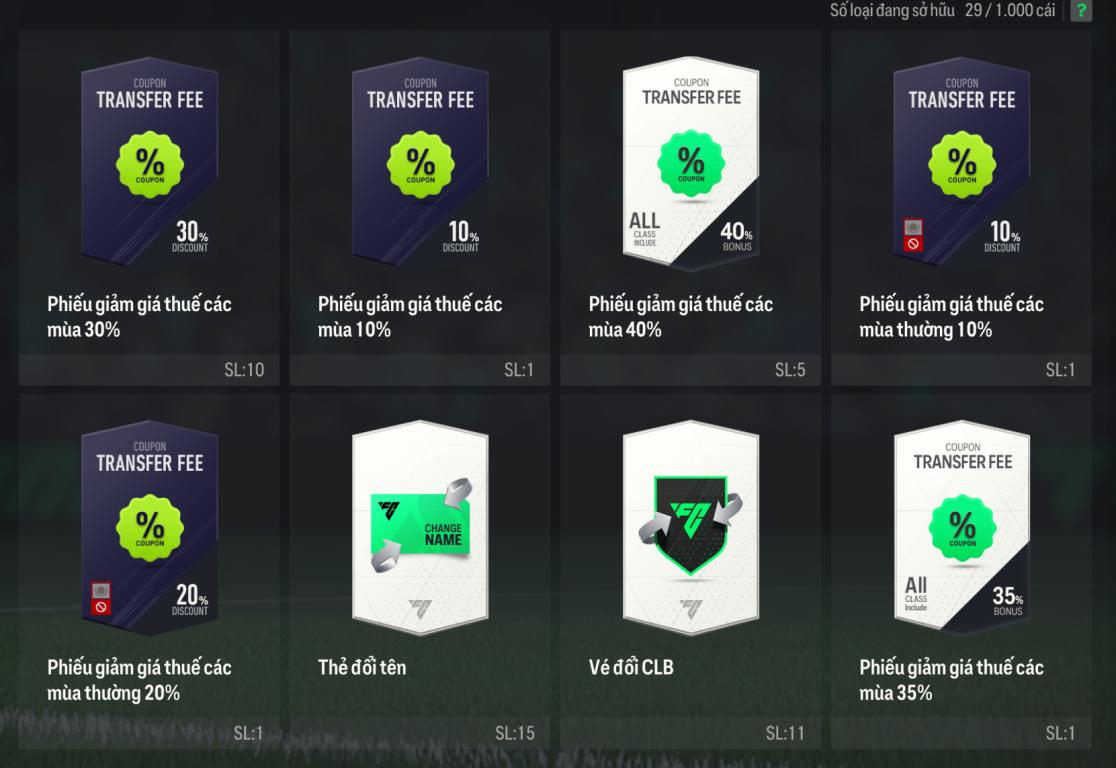The width and height of the screenshot is (1116, 768).
Task: Click the green percent badge on 40% coupon
Action: (690, 163)
